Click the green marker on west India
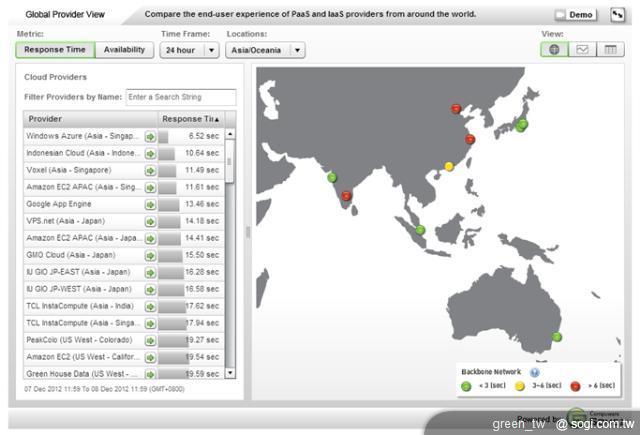Viewport: 640px width, 435px height. click(x=332, y=177)
